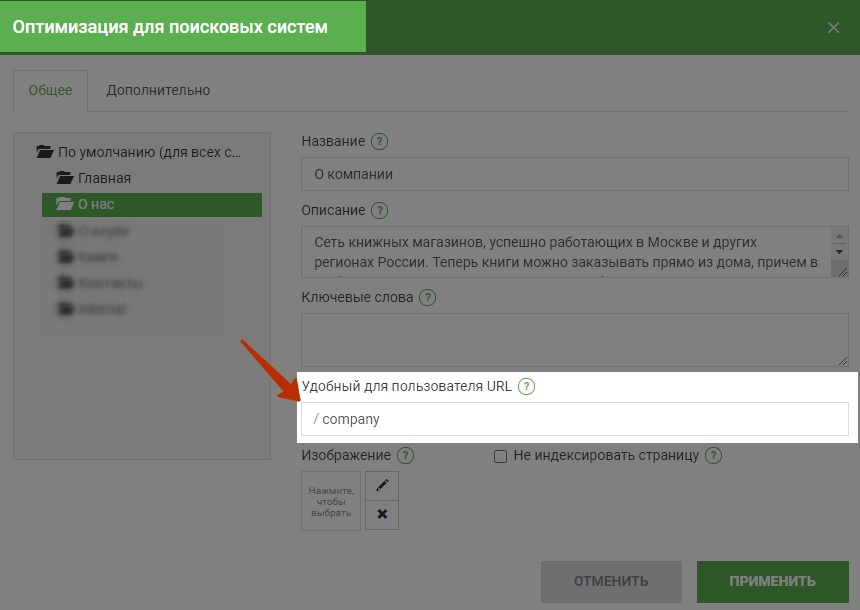The width and height of the screenshot is (860, 610).
Task: Click the X remove image icon
Action: [x=382, y=515]
